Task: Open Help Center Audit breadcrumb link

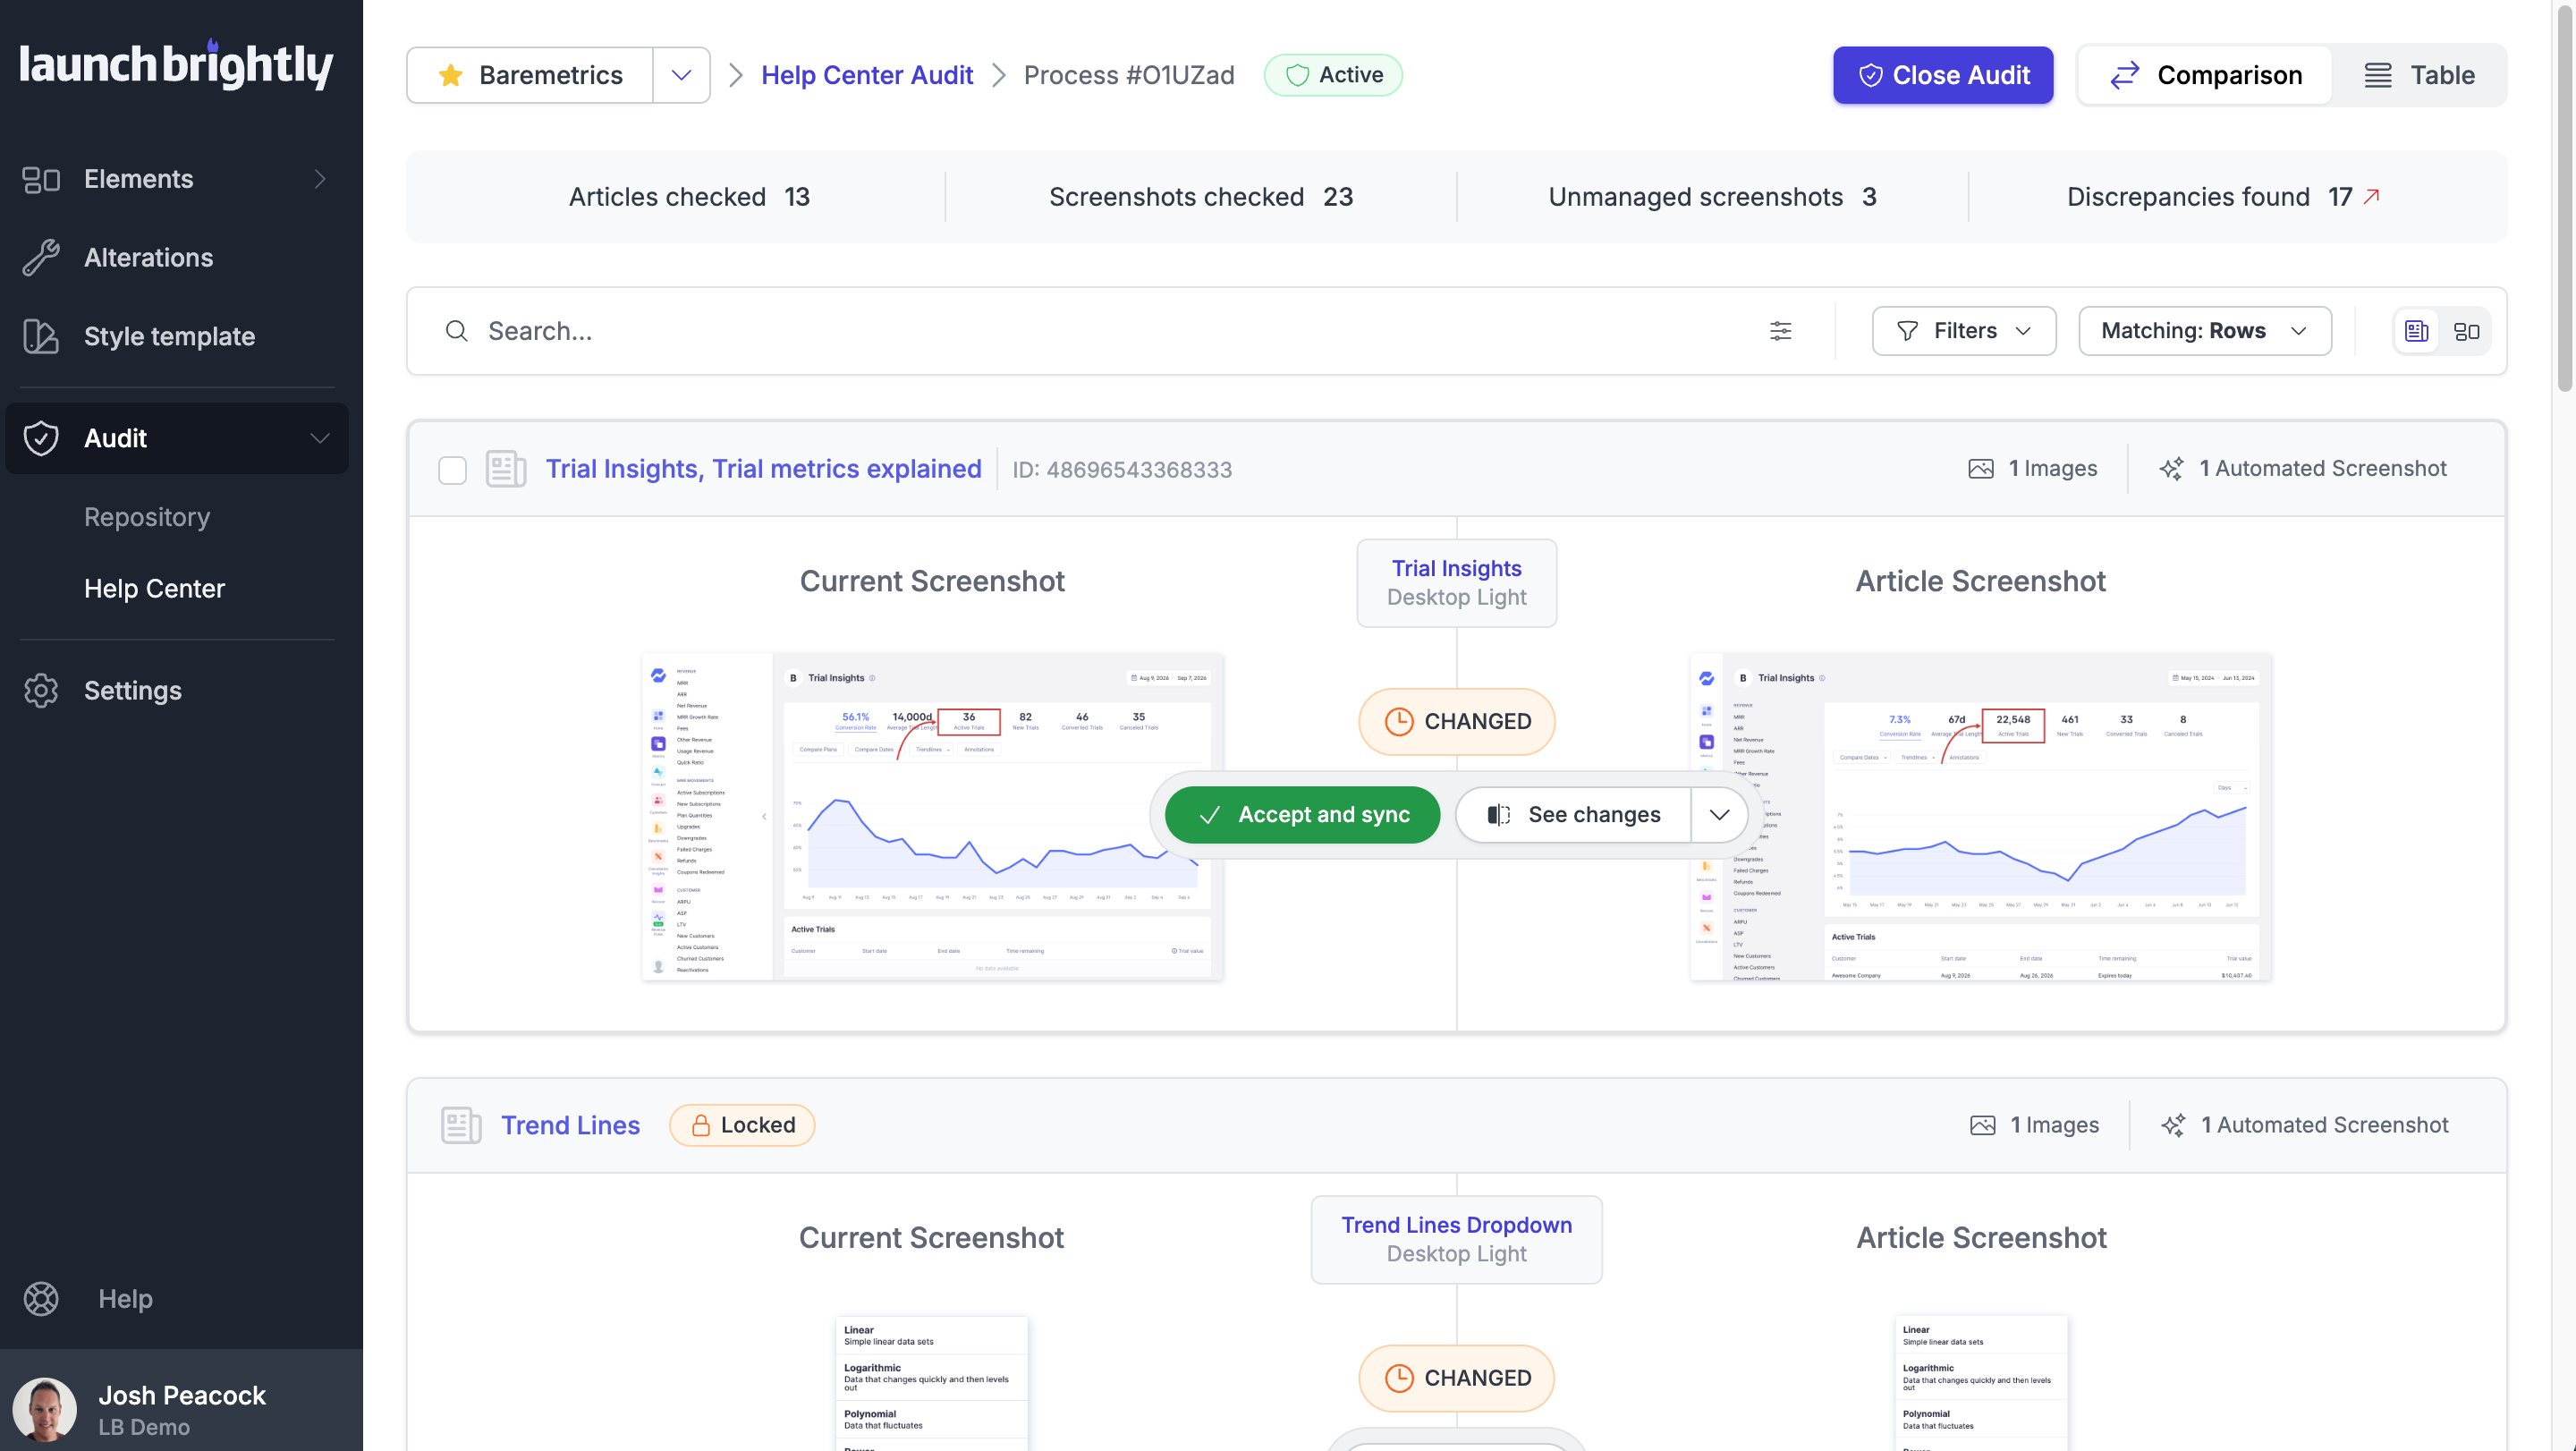Action: pyautogui.click(x=867, y=75)
